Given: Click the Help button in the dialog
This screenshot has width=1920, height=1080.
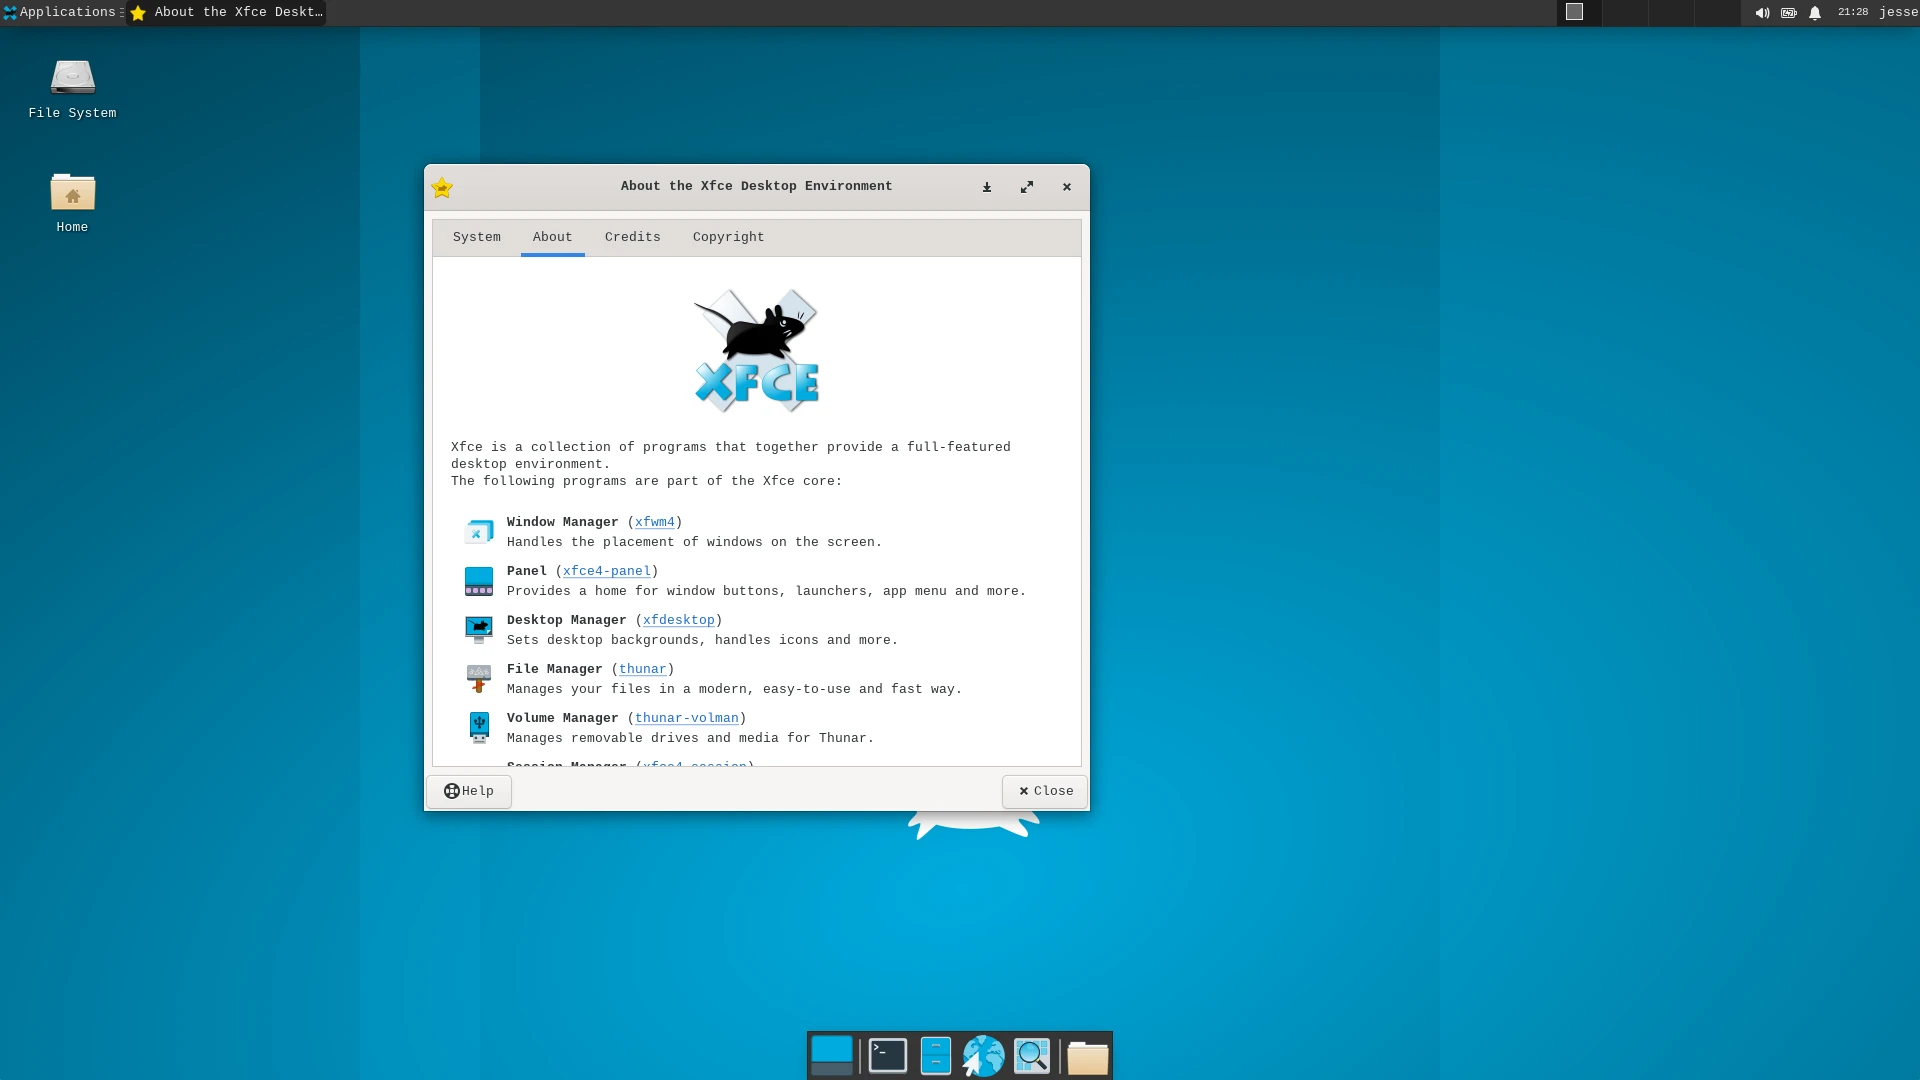Looking at the screenshot, I should point(468,791).
